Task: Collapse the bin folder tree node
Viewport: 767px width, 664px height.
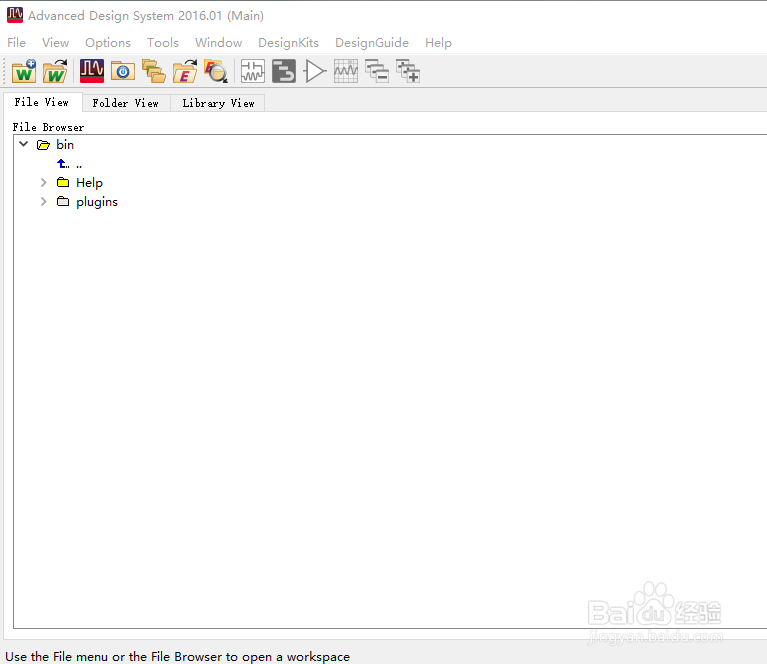Action: click(23, 144)
